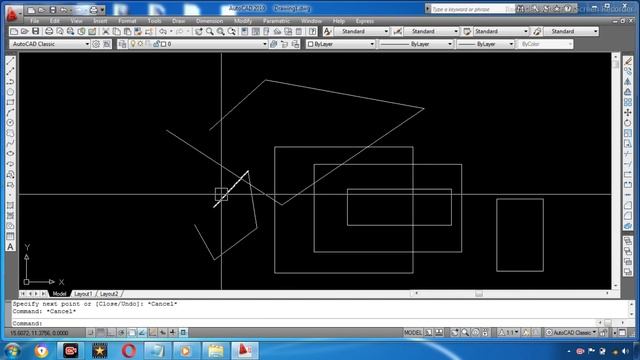The image size is (640, 360).
Task: Toggle Object Snap Tracking in status bar
Action: pos(142,333)
